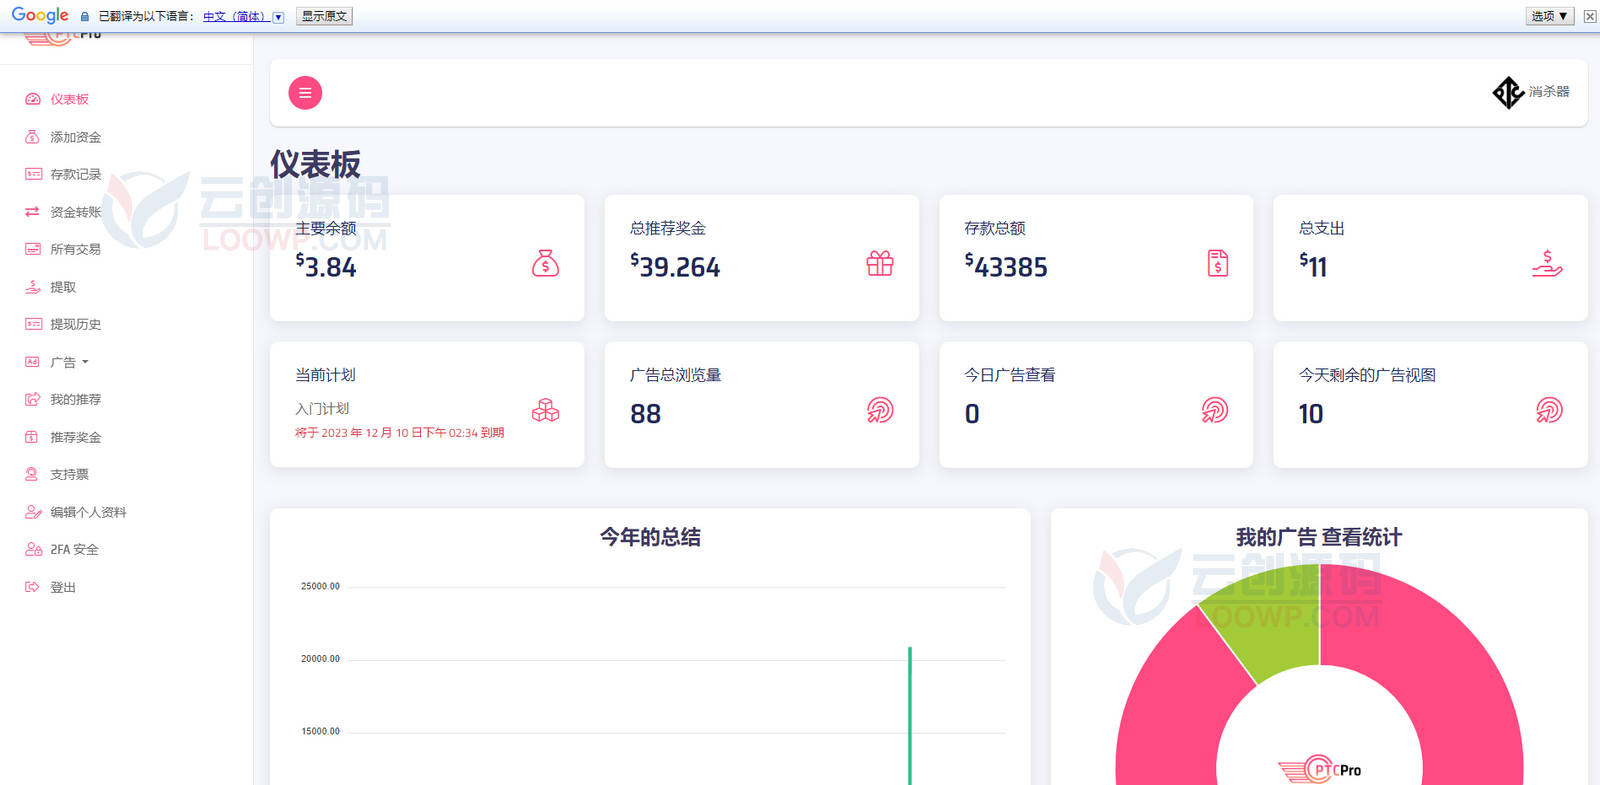
Task: Click the support ticket headset icon
Action: (32, 474)
